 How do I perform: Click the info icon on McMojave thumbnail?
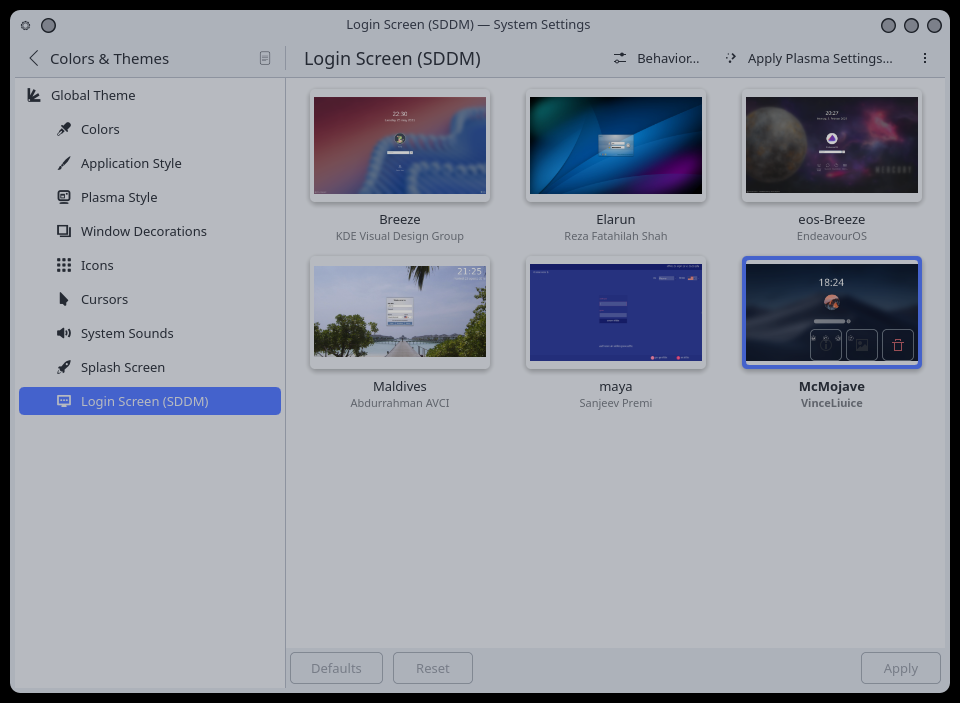click(826, 345)
